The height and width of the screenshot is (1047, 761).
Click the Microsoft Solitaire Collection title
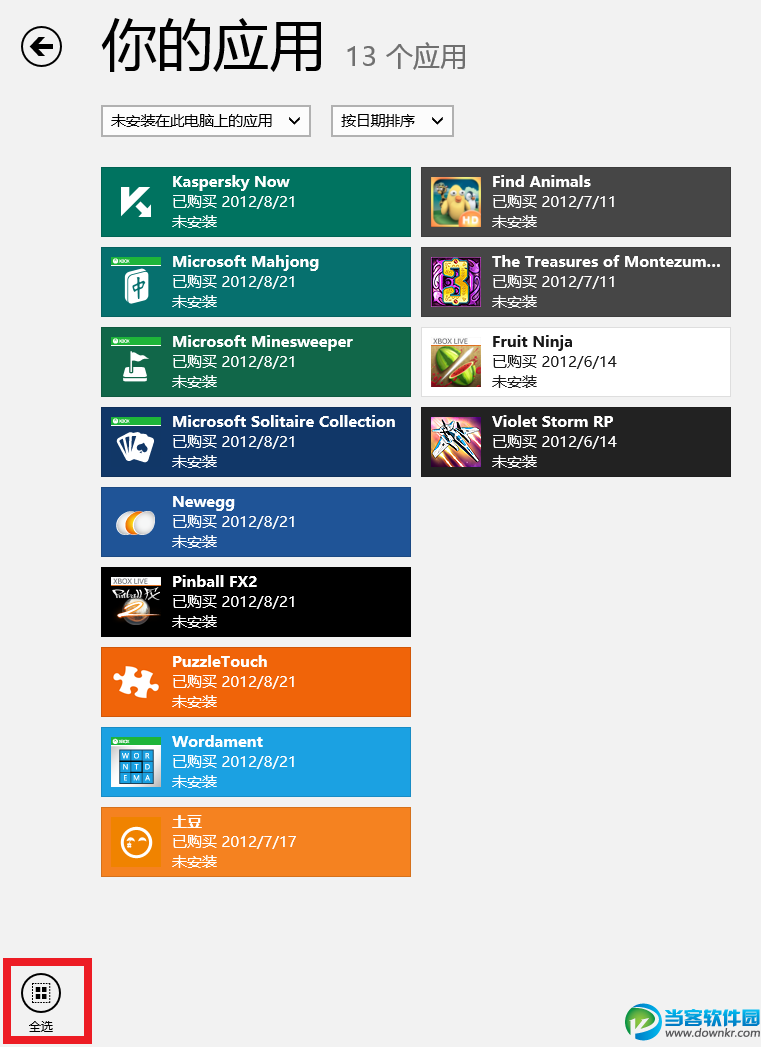click(284, 422)
